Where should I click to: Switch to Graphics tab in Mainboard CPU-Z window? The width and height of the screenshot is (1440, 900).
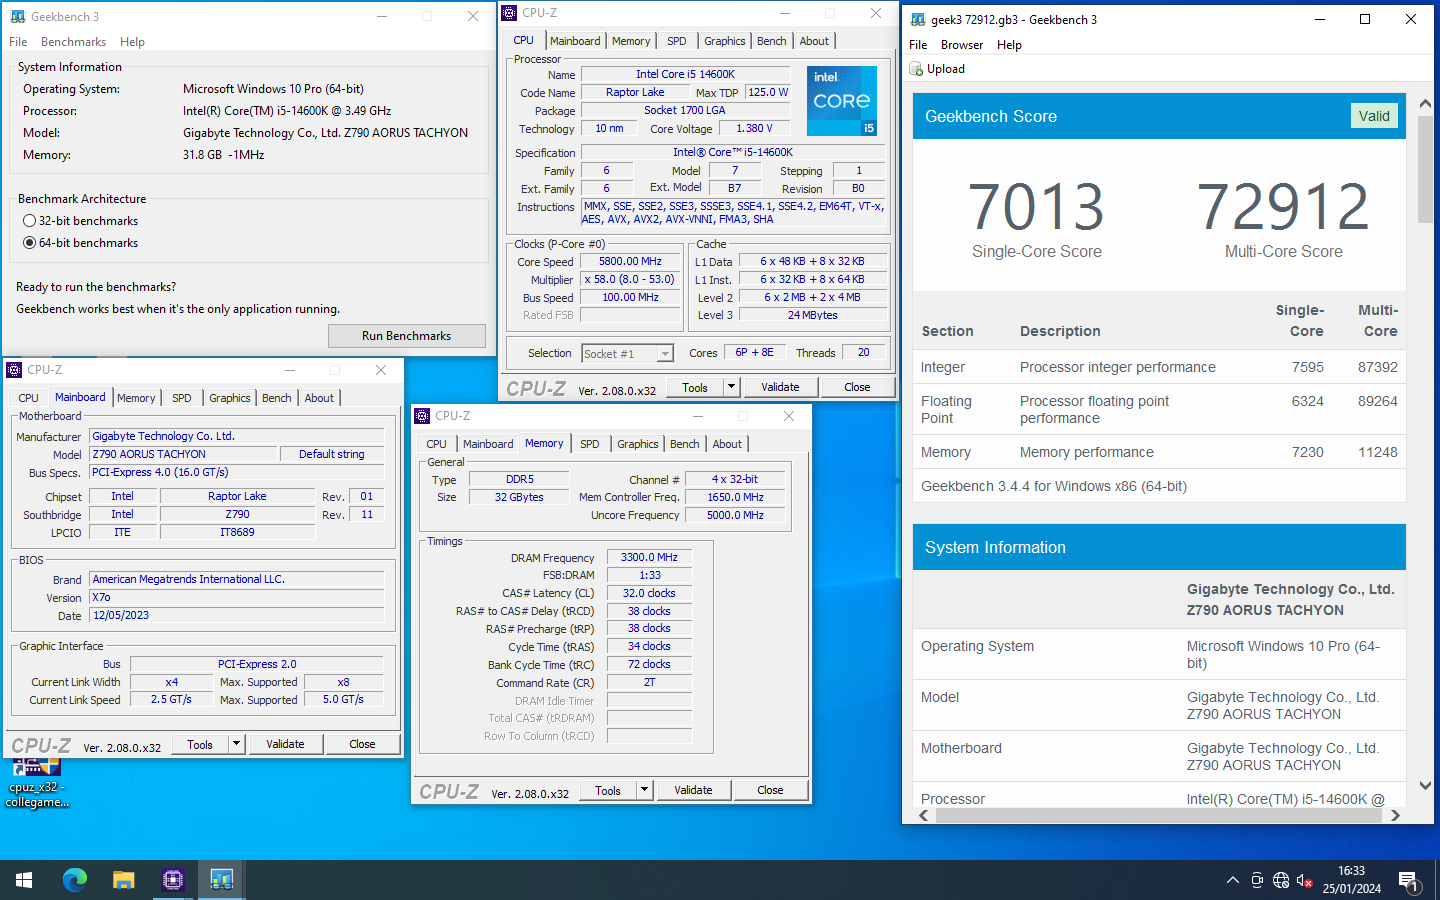pos(230,398)
